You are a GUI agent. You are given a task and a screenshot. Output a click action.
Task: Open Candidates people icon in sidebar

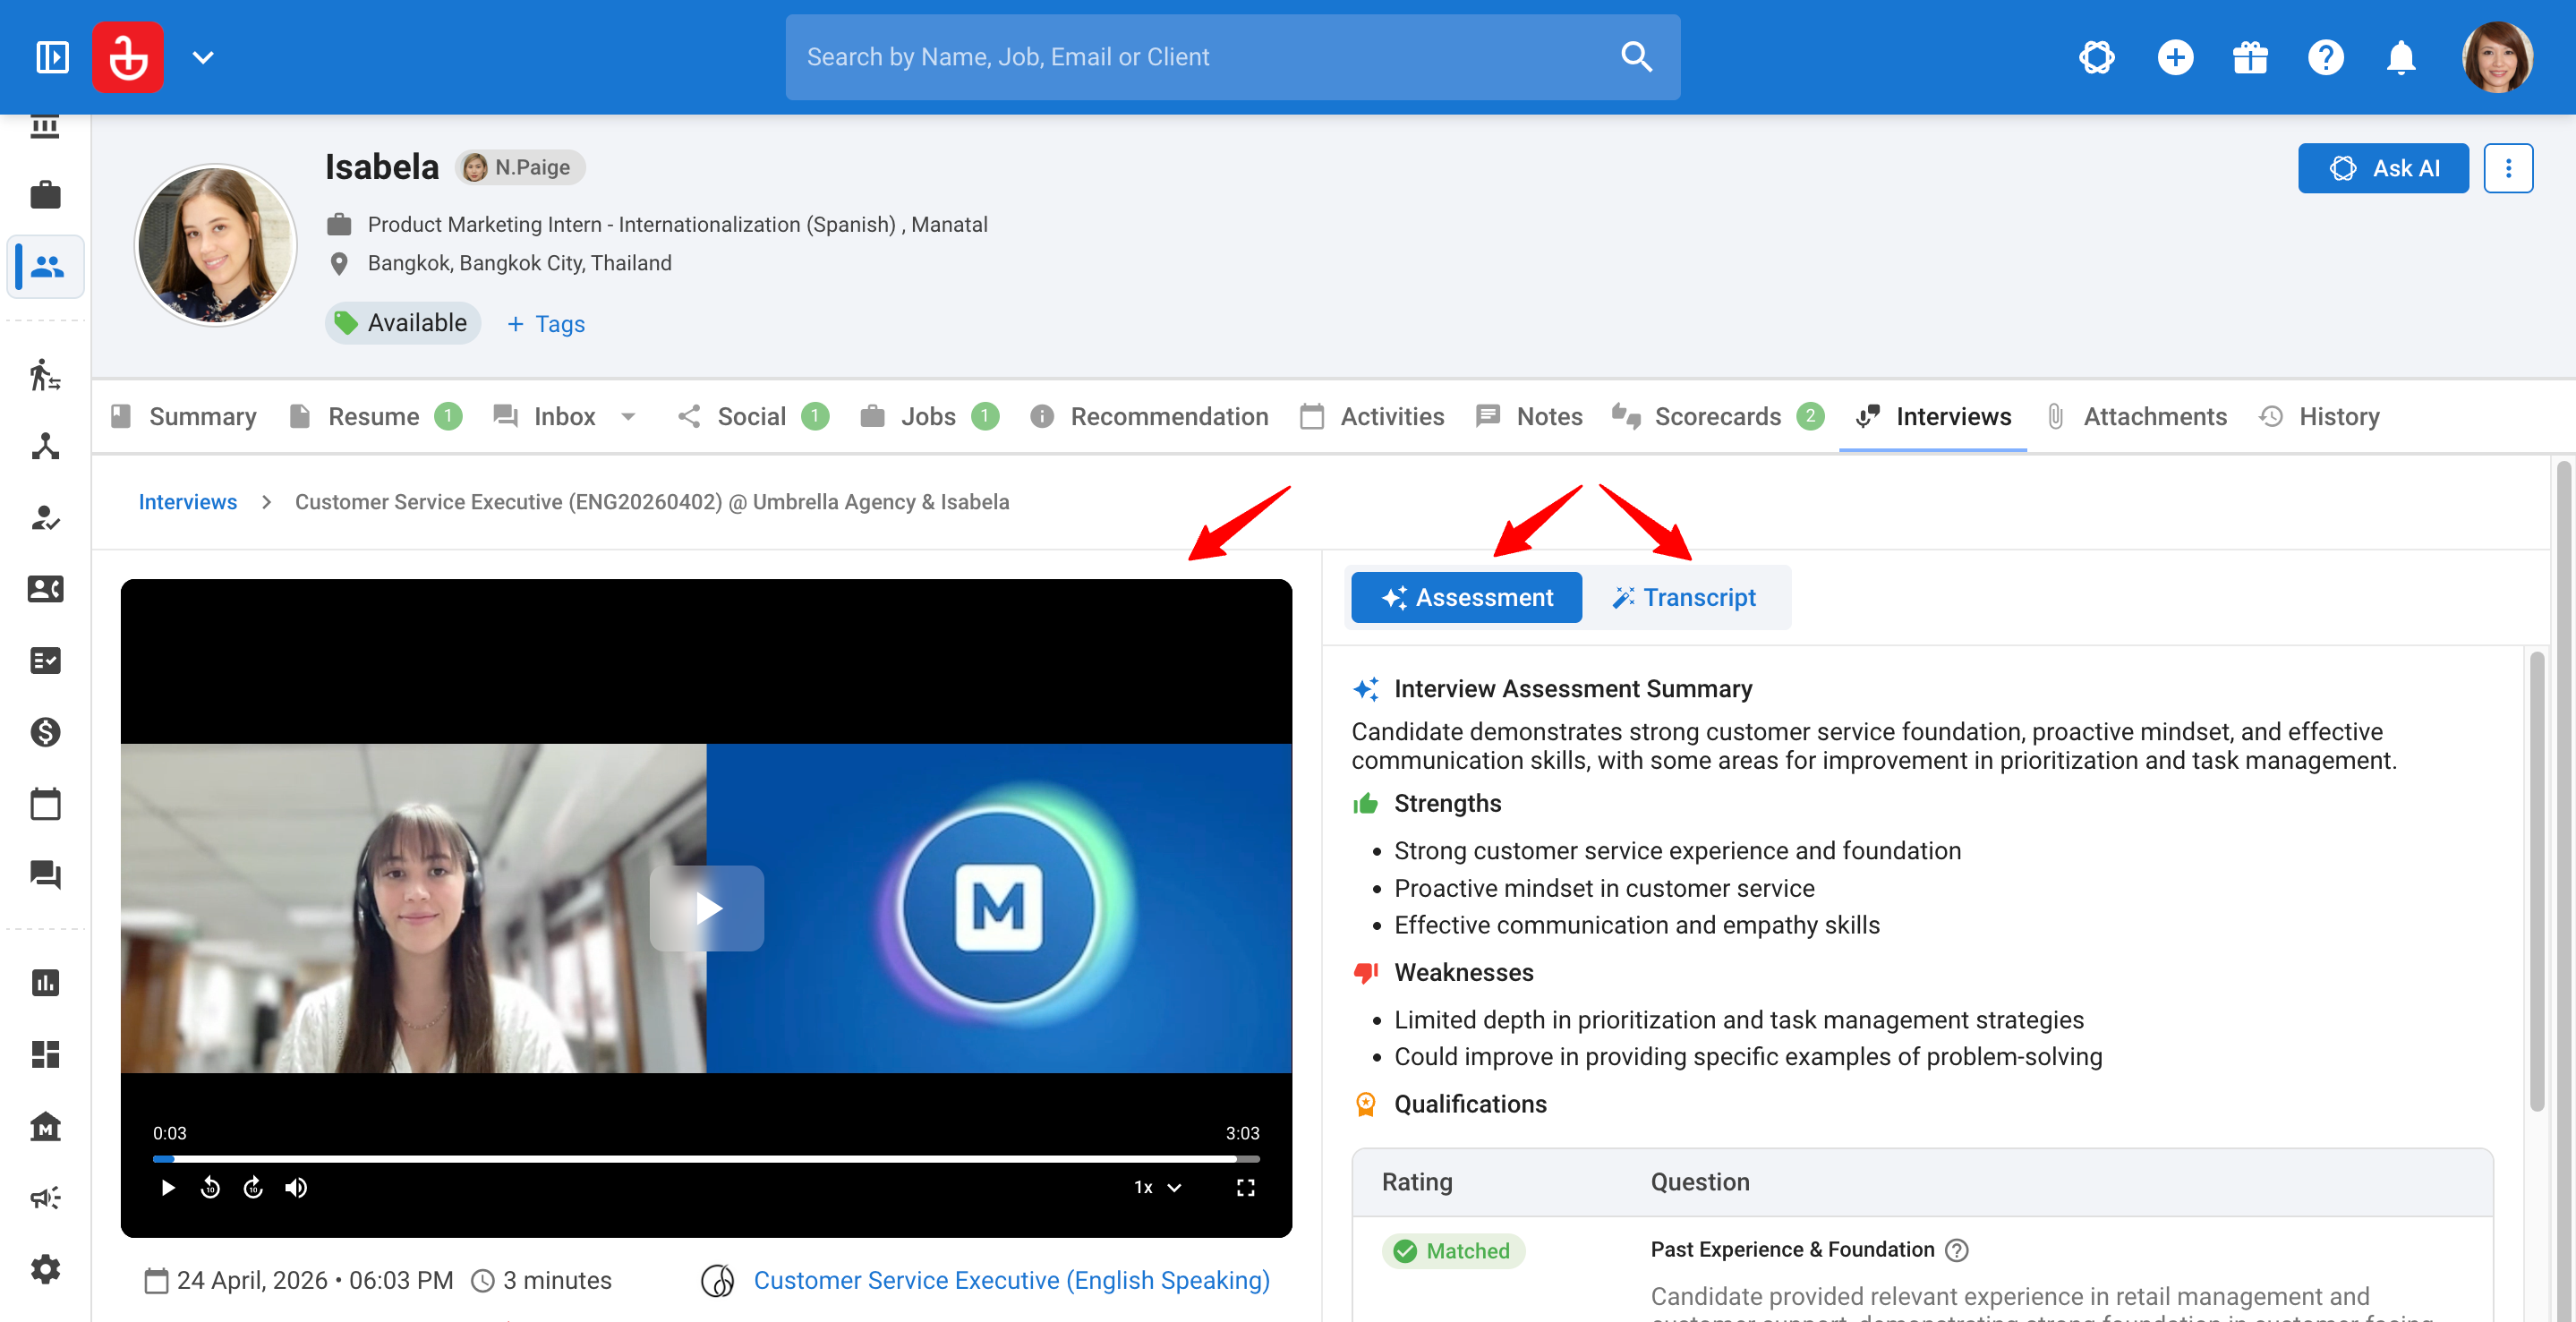46,266
